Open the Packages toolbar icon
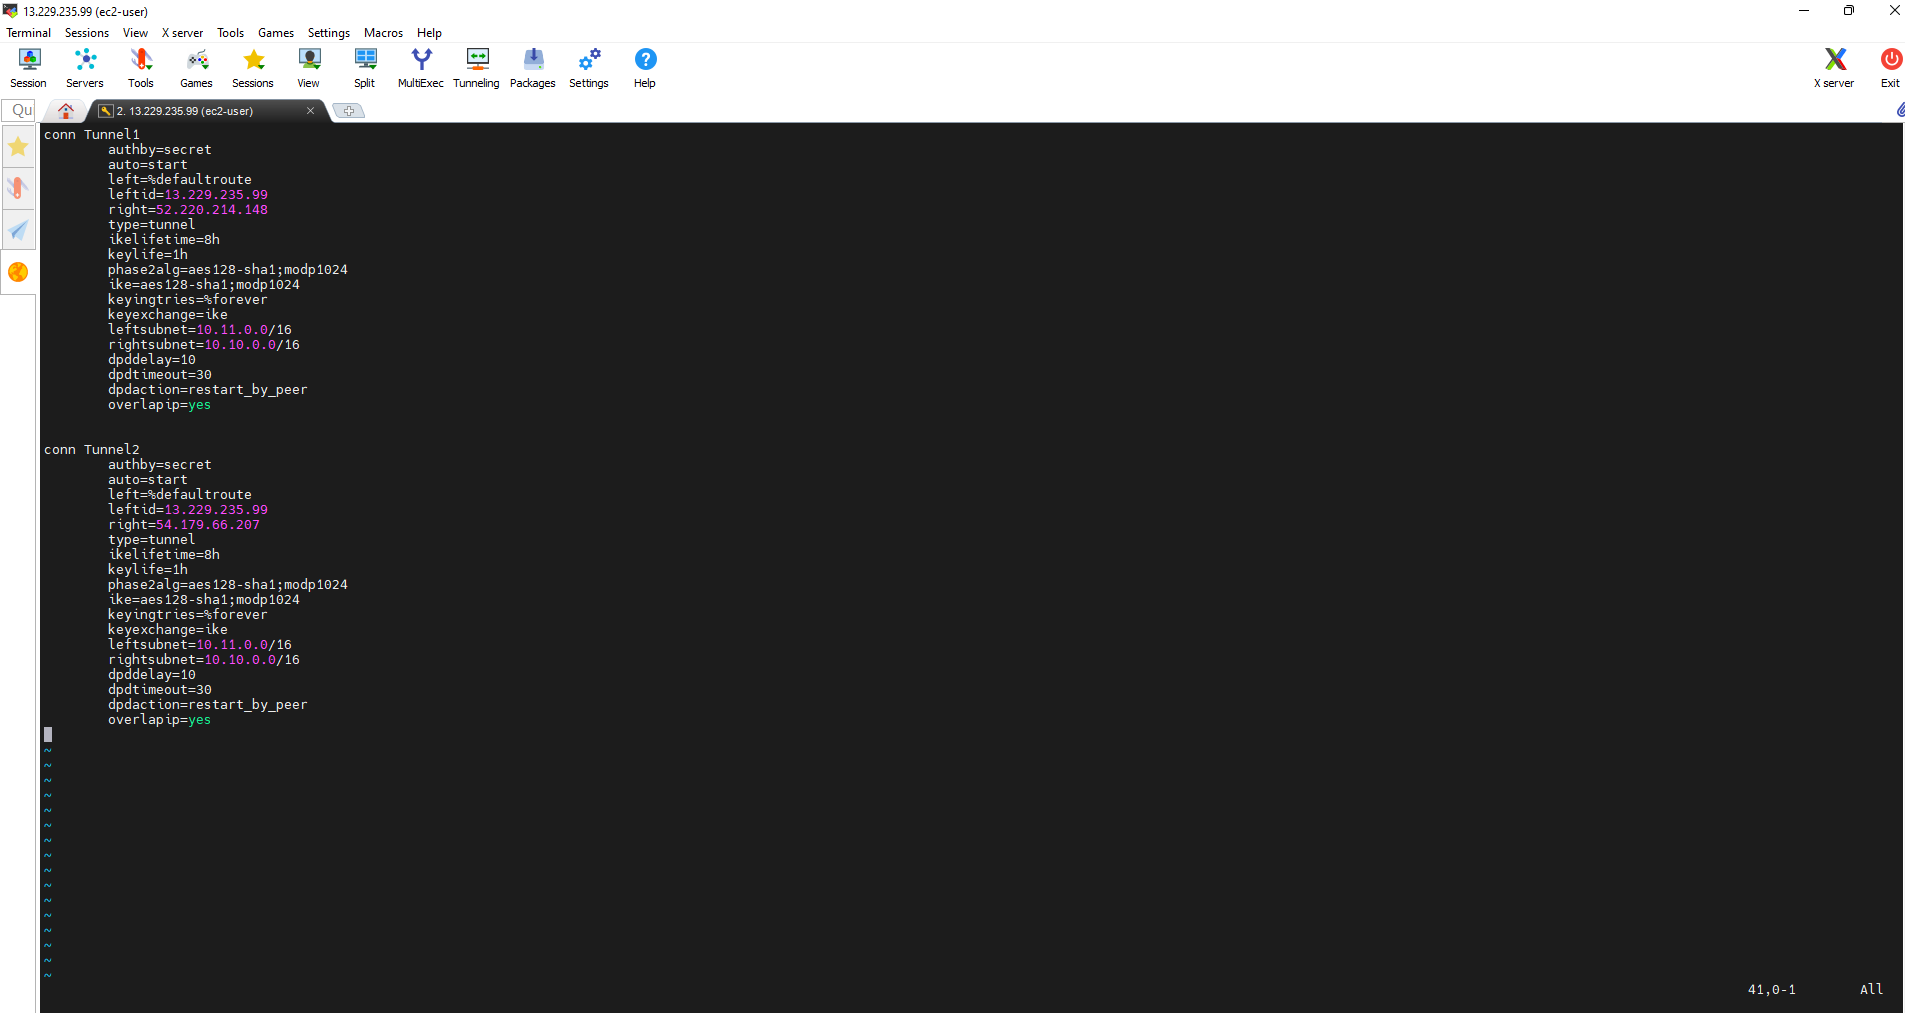 (x=533, y=68)
